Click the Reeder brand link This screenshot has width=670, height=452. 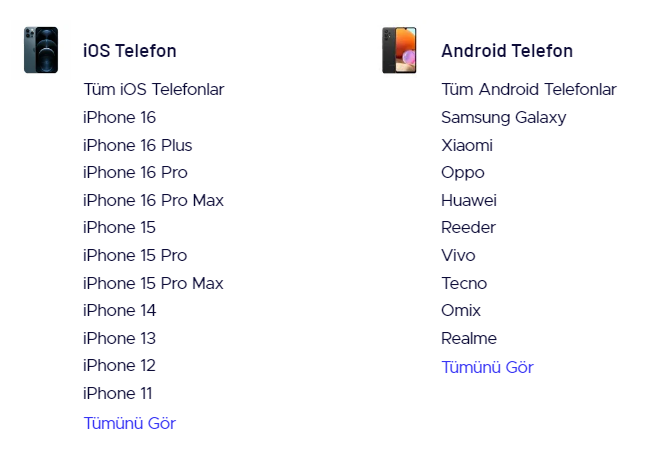pyautogui.click(x=468, y=227)
